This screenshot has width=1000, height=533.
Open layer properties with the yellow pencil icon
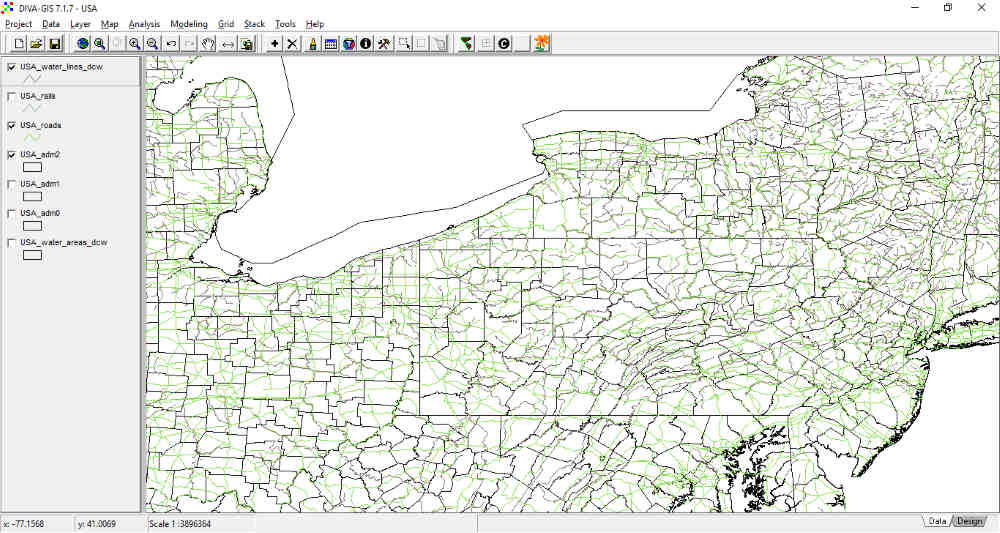(312, 43)
